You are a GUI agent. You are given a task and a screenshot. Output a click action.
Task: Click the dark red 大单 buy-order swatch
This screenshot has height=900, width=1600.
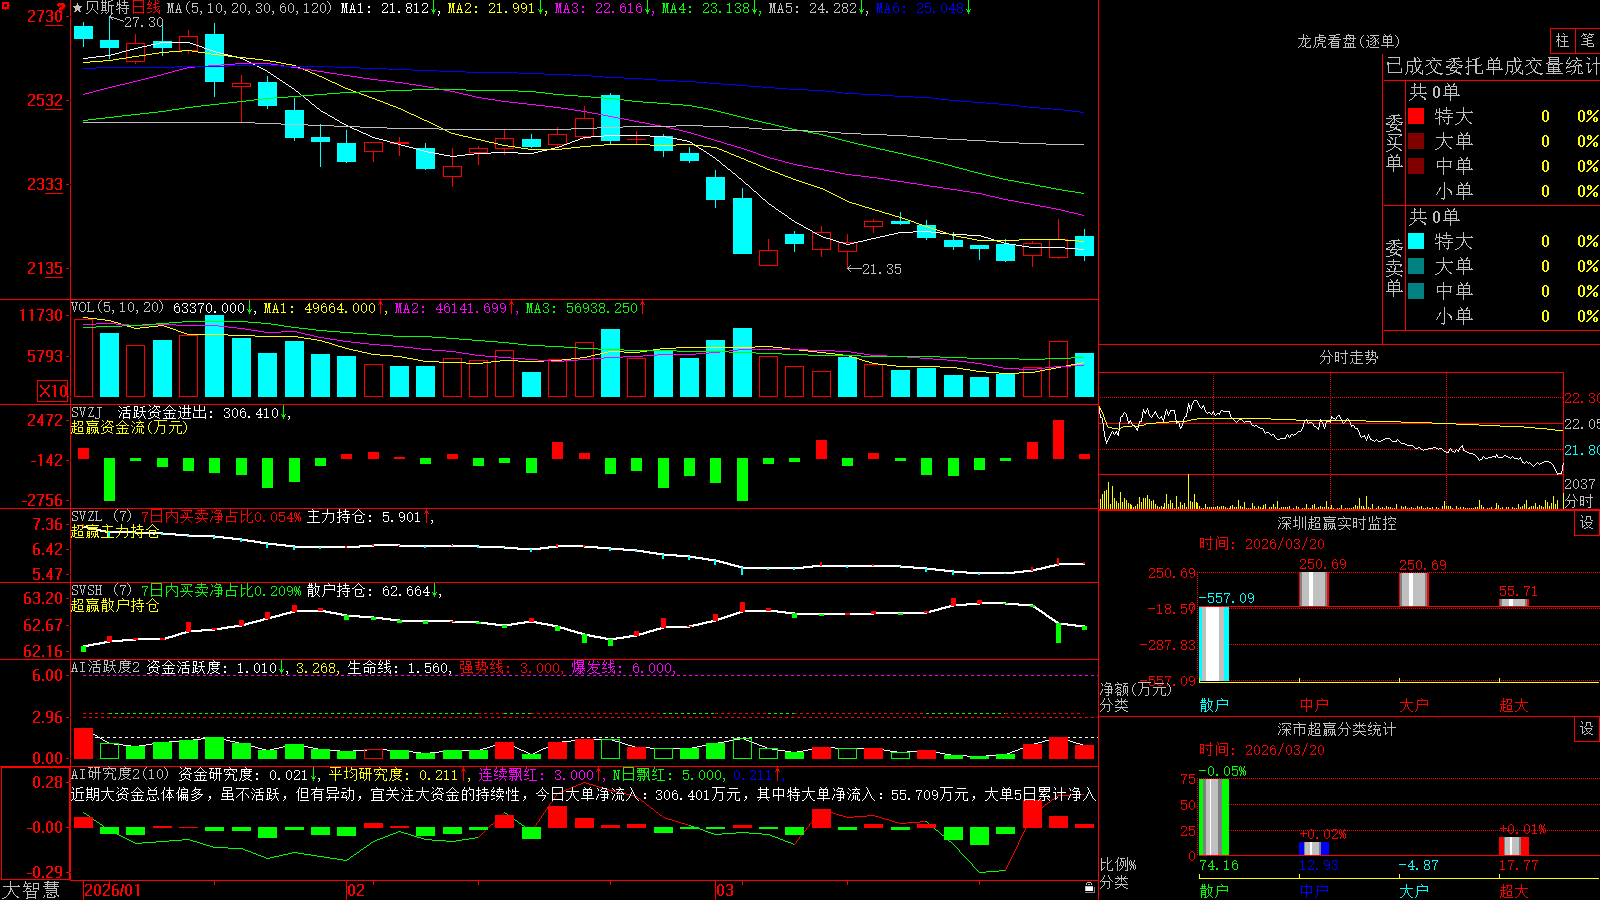click(x=1416, y=141)
